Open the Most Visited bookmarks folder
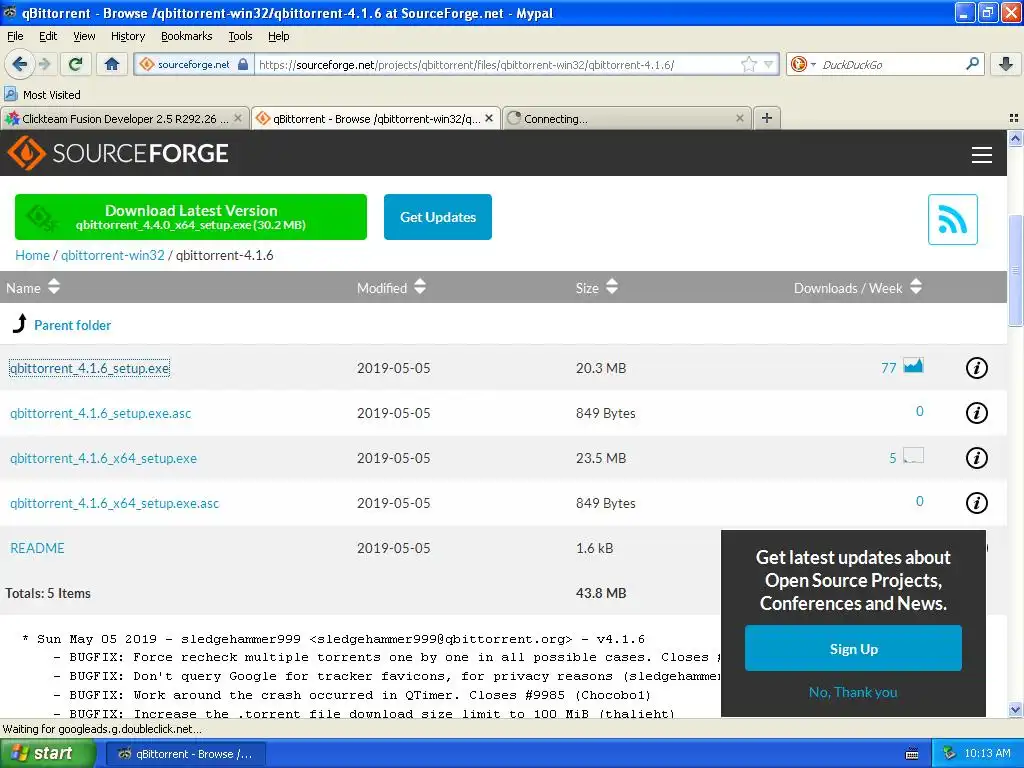The width and height of the screenshot is (1024, 768). pos(43,95)
